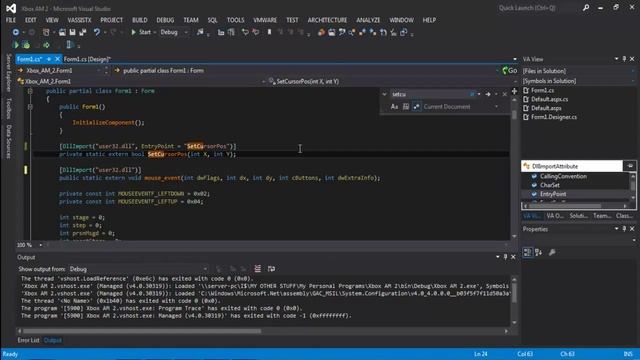
Task: Open the TOOLS menu
Action: click(x=236, y=20)
